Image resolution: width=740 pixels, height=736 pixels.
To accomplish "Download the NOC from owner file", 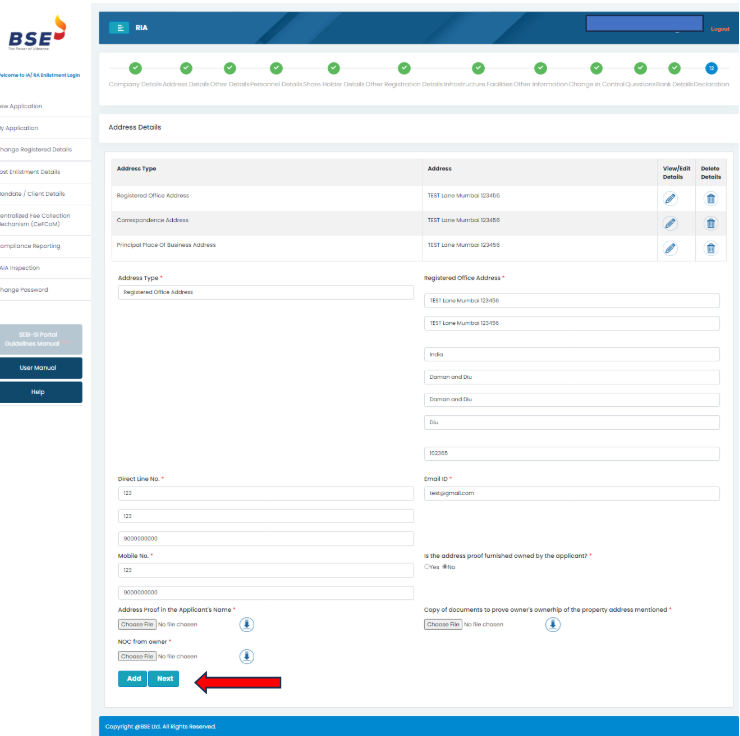I will coord(246,656).
